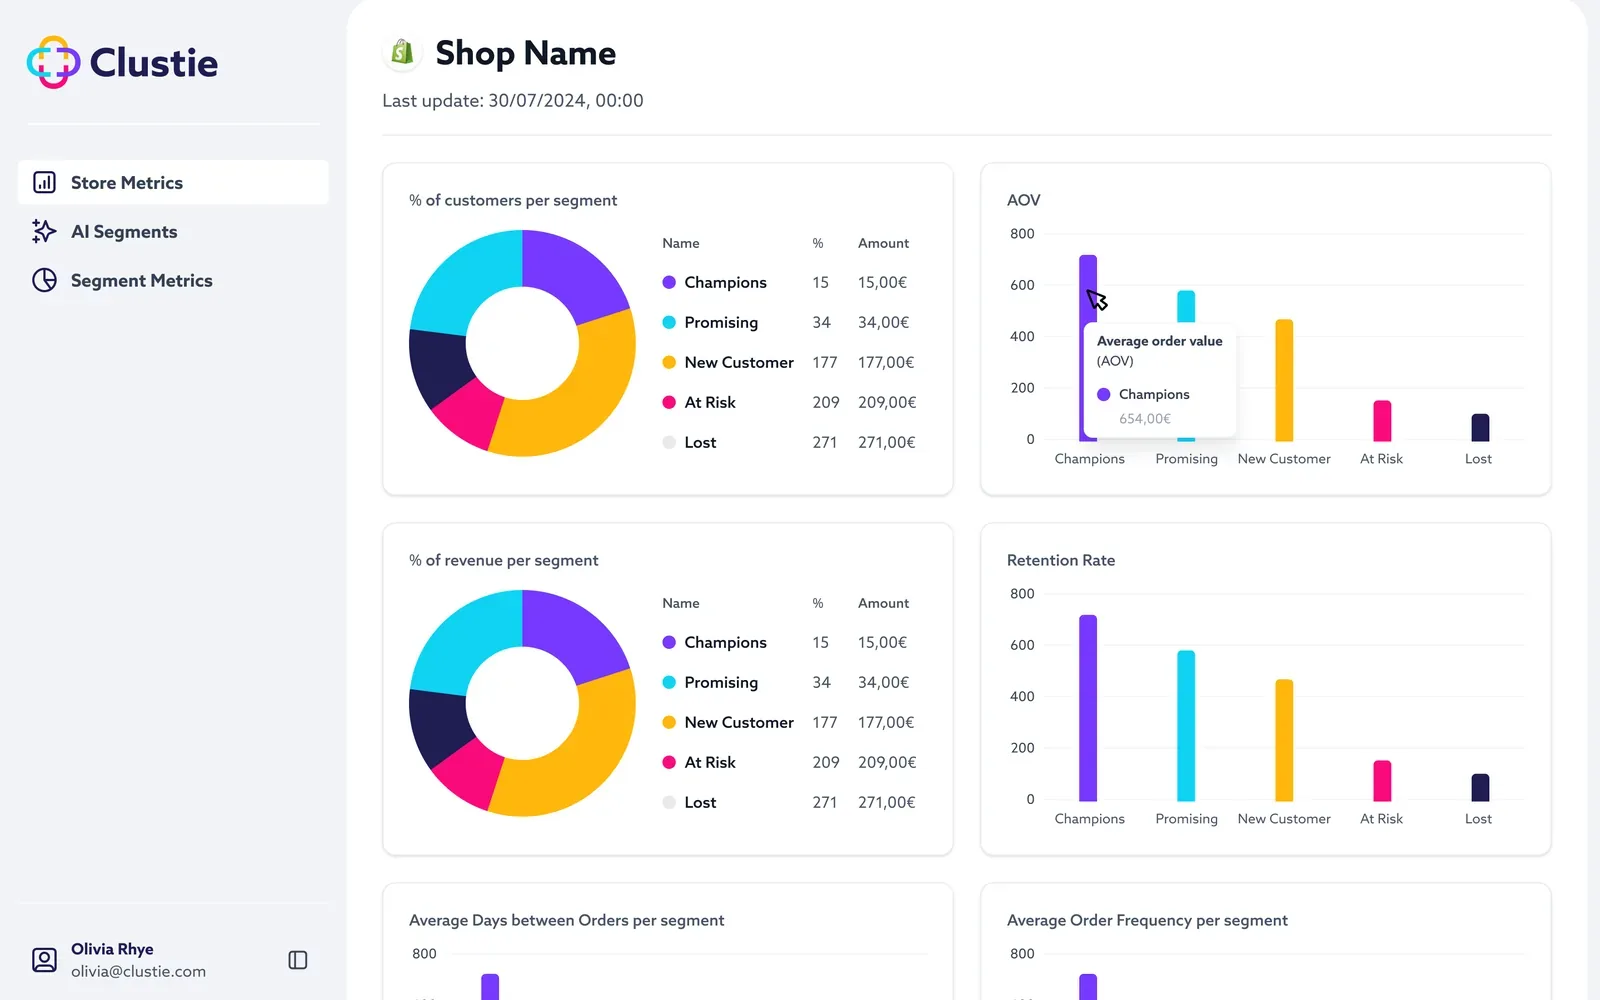Open the Segment Metrics menu item

pos(173,280)
